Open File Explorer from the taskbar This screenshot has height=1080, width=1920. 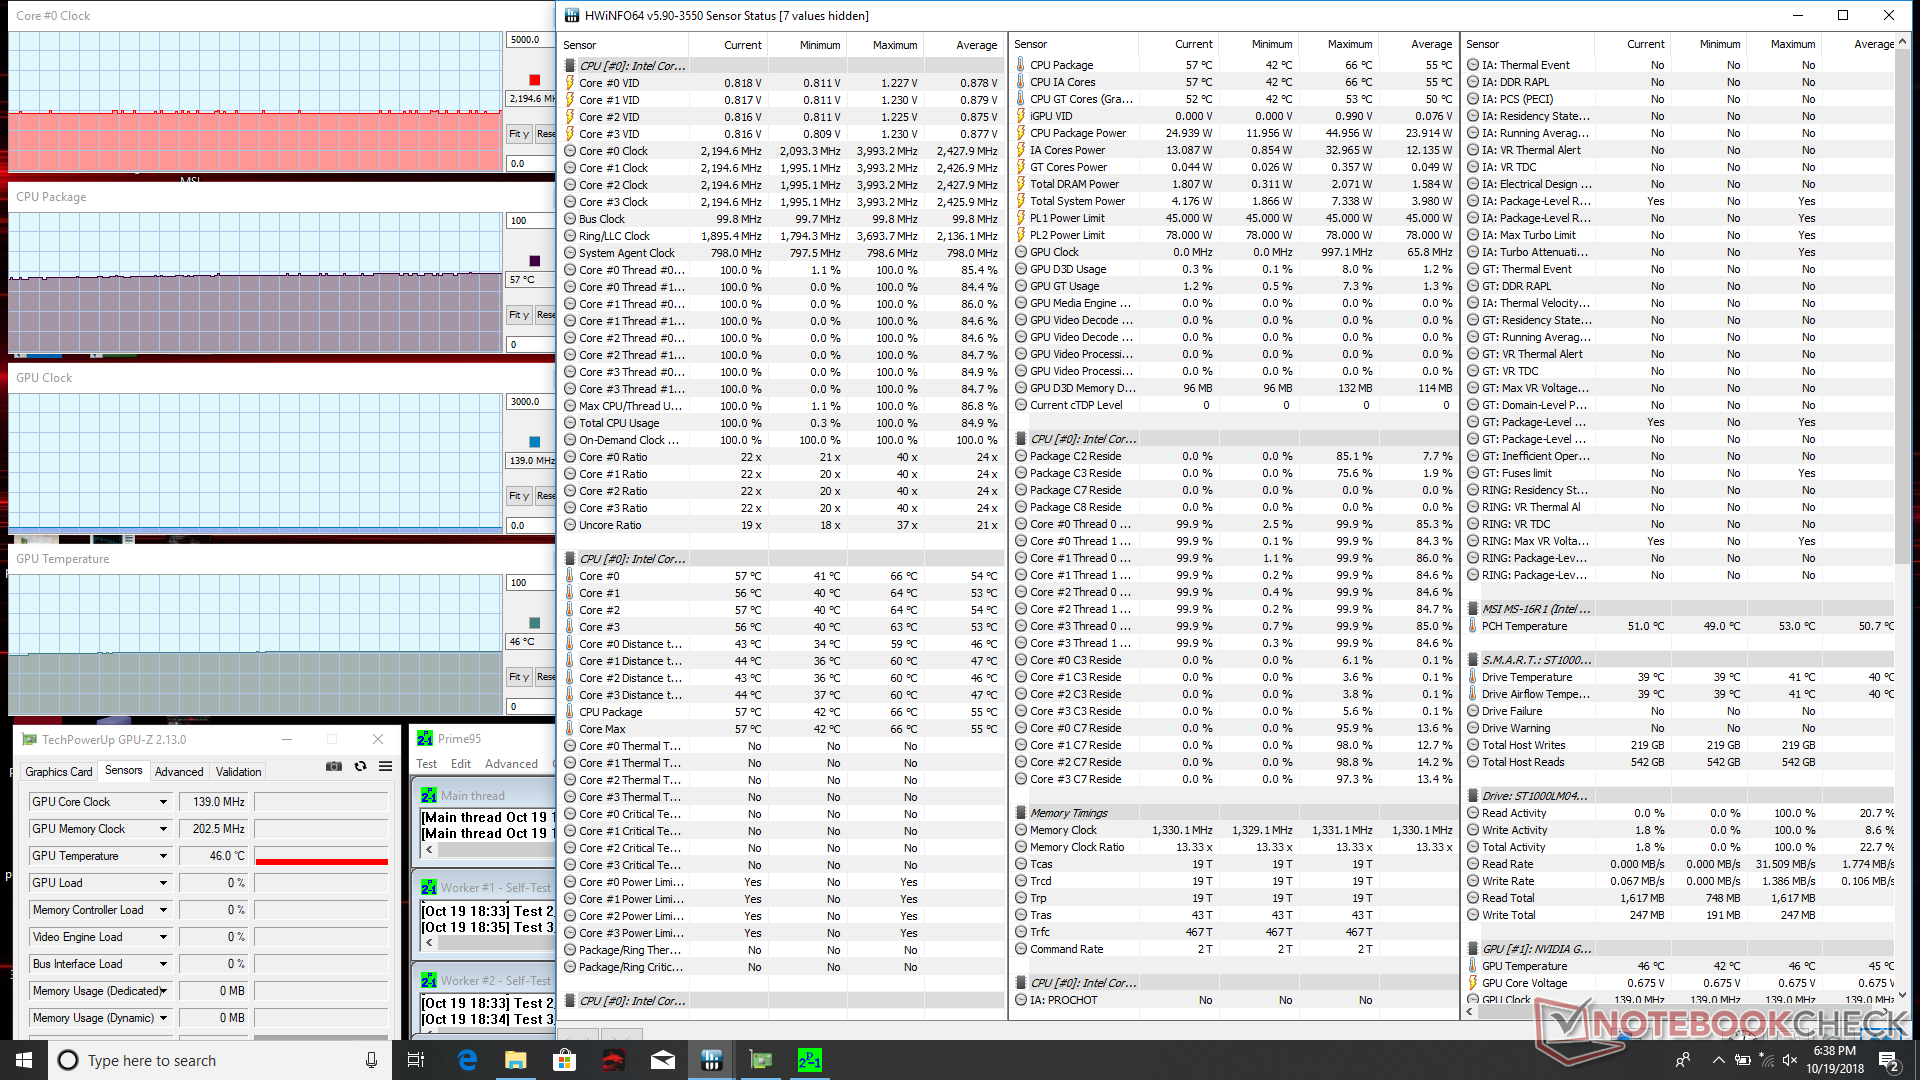515,1060
